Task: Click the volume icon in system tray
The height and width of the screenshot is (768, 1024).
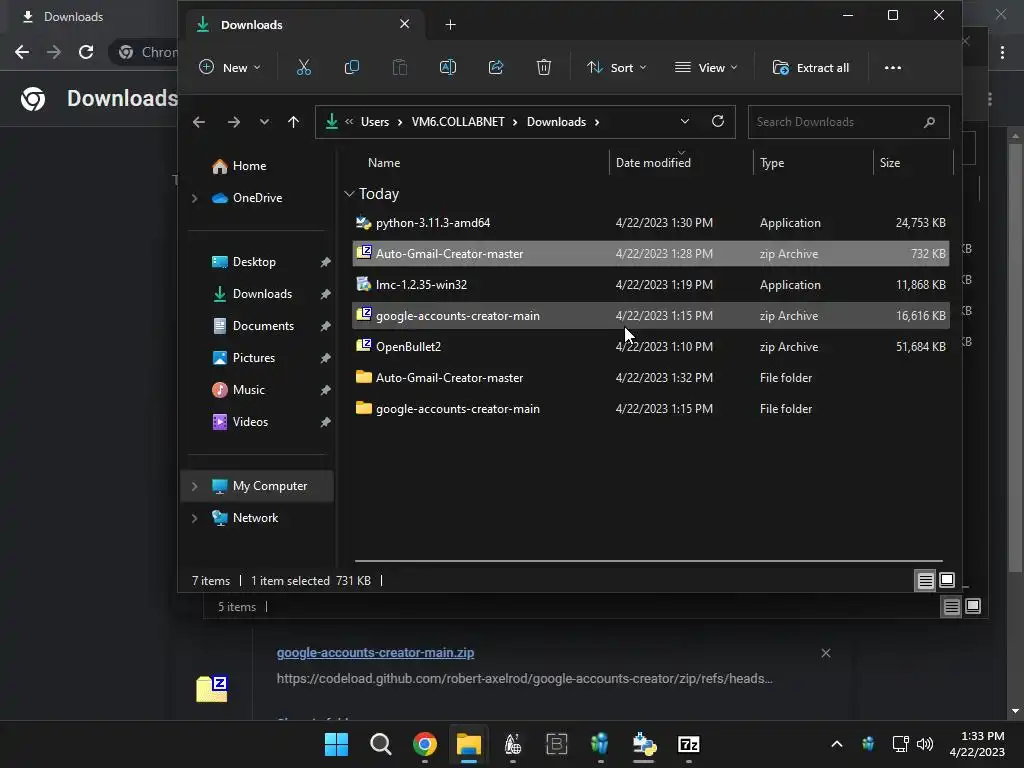Action: [925, 744]
